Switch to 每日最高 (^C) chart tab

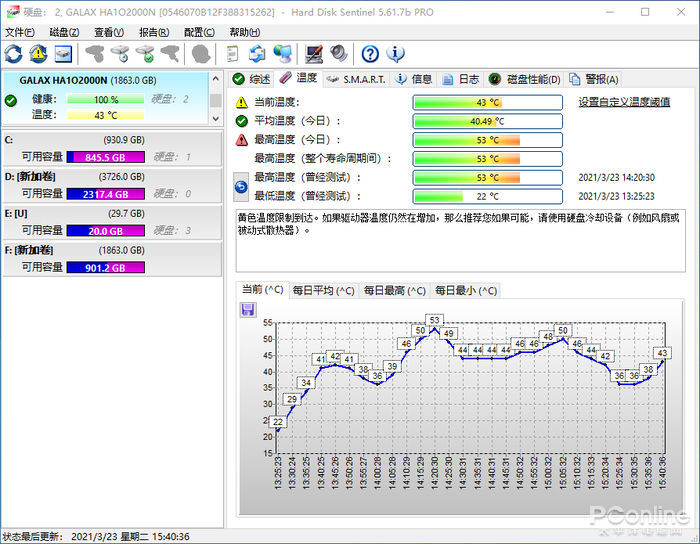tap(395, 291)
